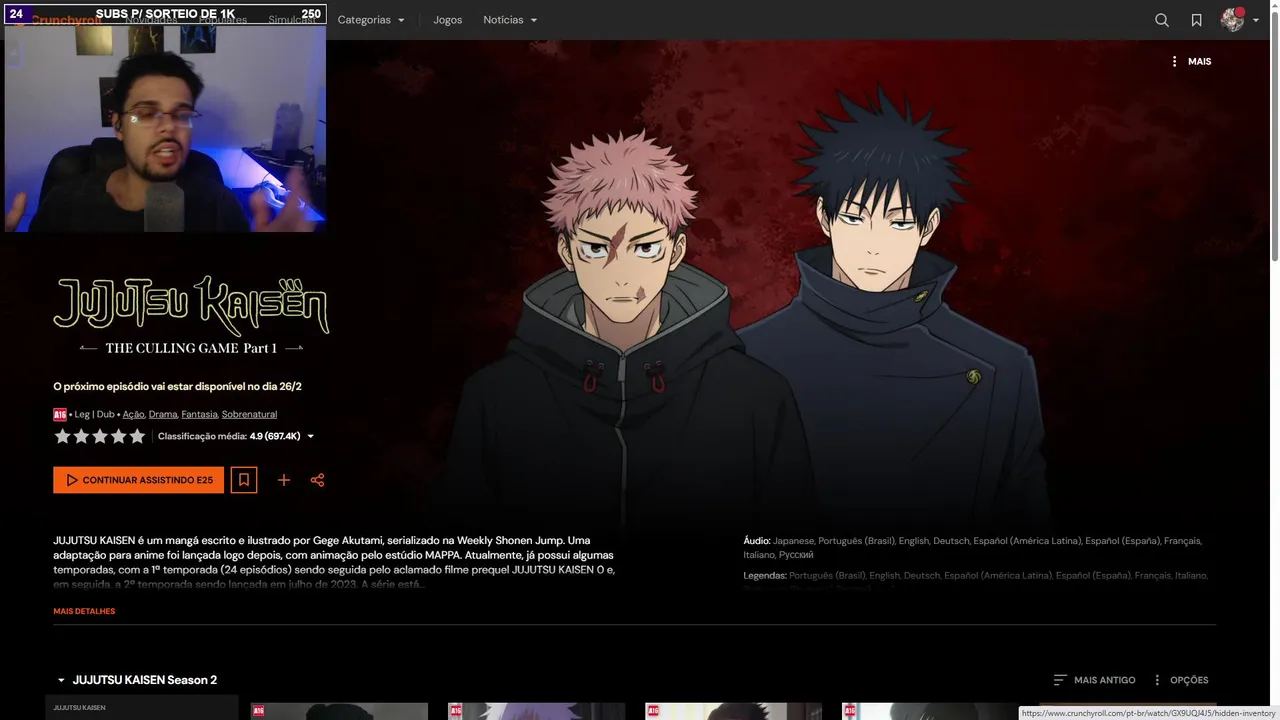Open the Ação genre link
The height and width of the screenshot is (720, 1280).
click(x=134, y=414)
